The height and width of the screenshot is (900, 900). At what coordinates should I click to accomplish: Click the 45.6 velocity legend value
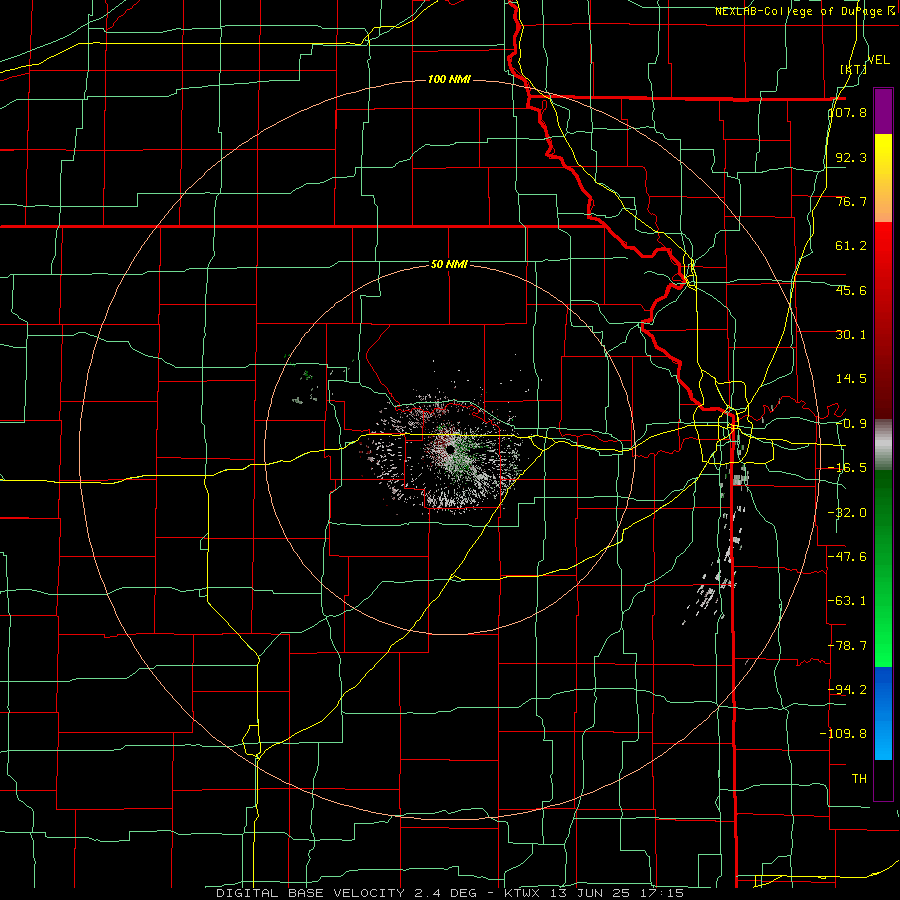[851, 290]
